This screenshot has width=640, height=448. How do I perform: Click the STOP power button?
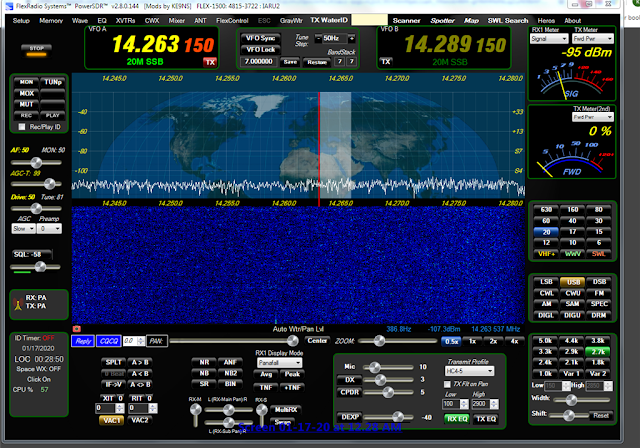click(36, 50)
